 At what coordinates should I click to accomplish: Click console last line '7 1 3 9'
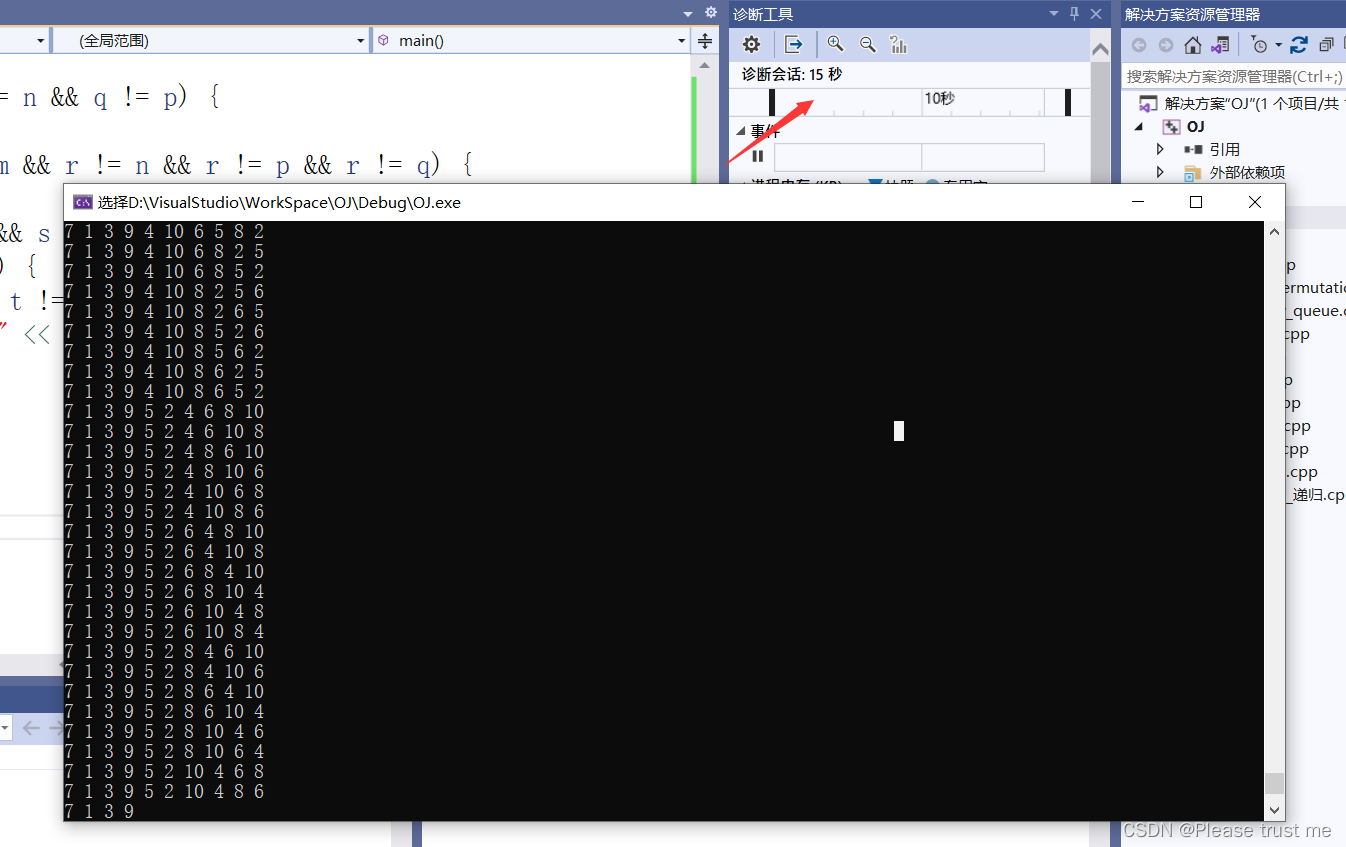(x=100, y=811)
